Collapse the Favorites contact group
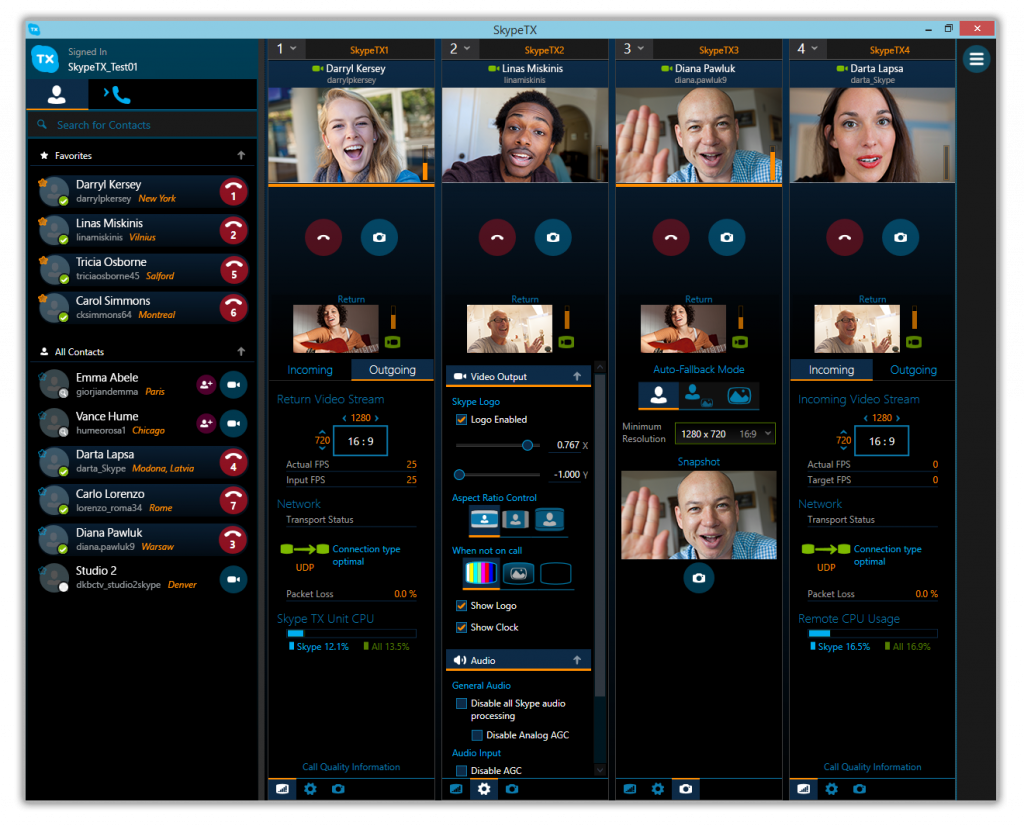 (241, 155)
